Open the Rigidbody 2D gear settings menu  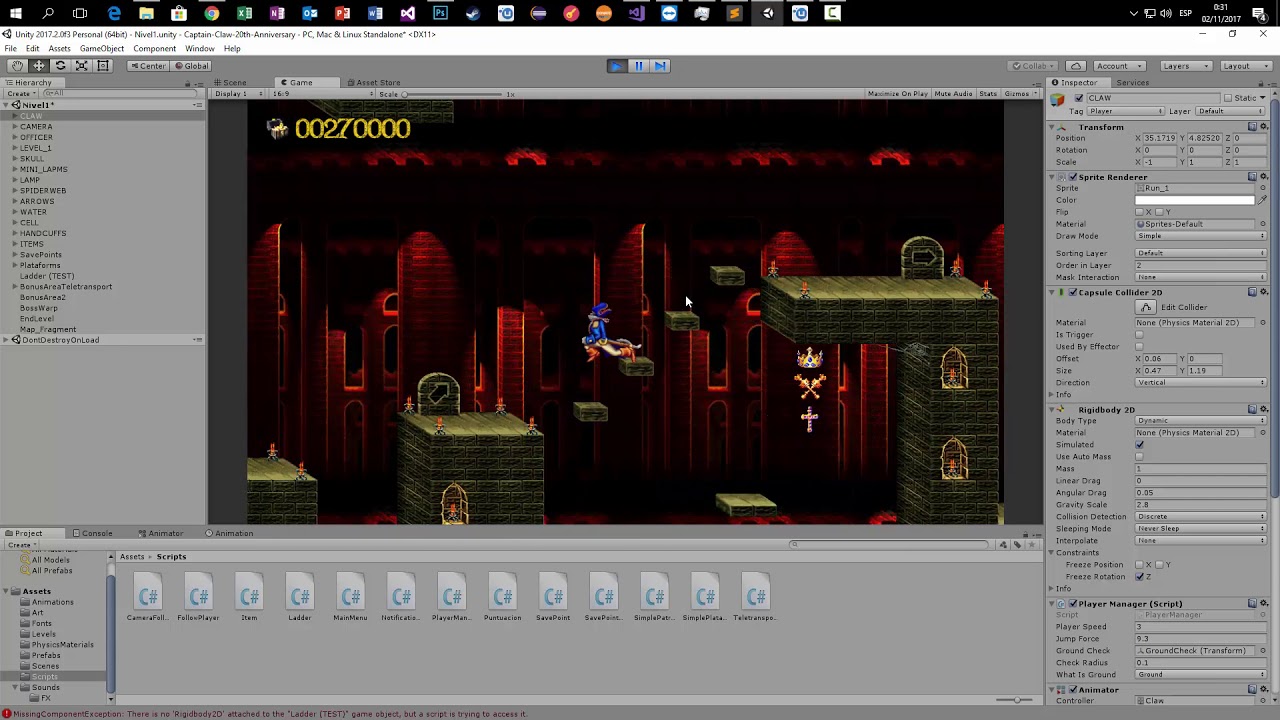(x=1263, y=409)
